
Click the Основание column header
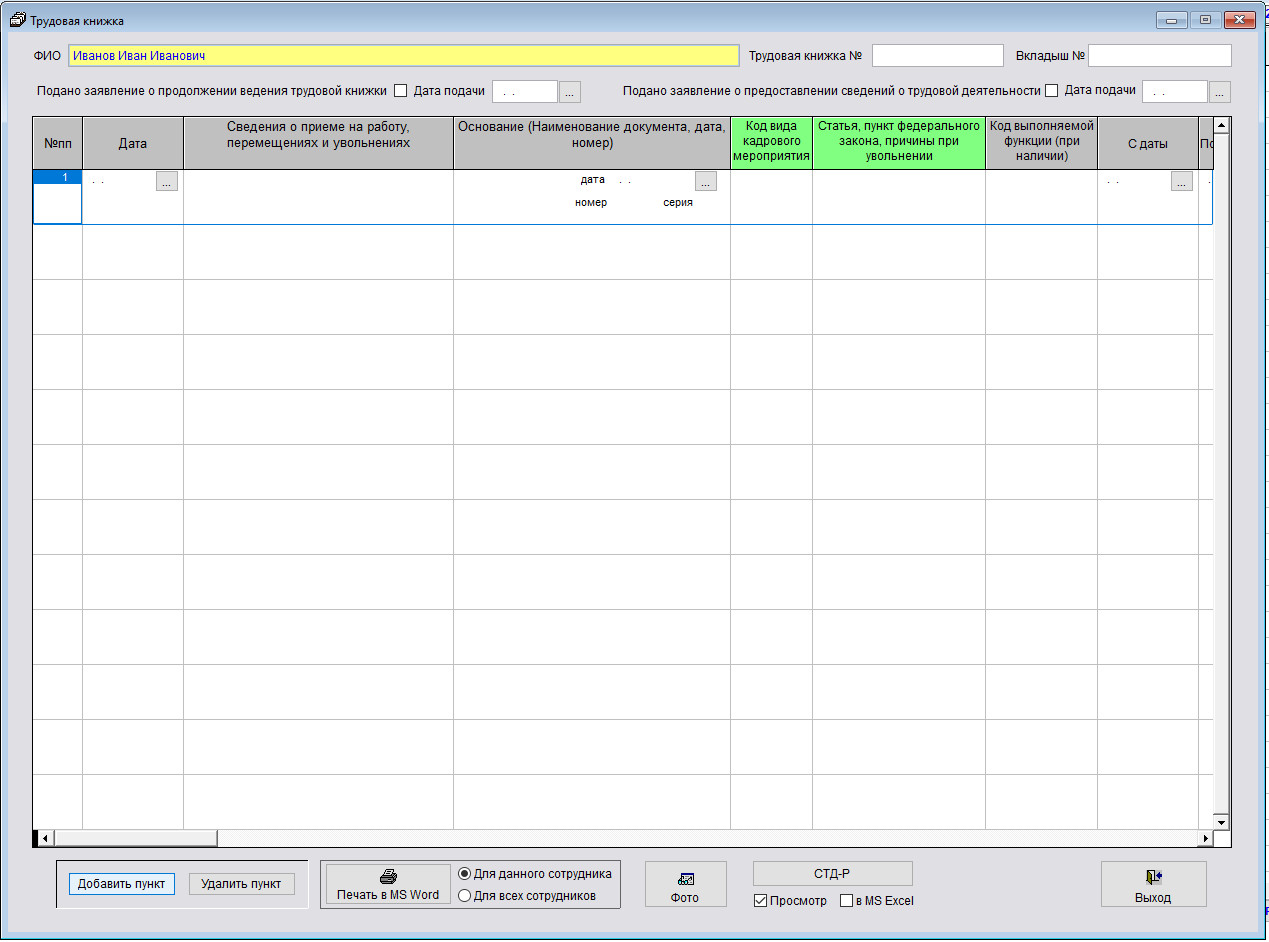(x=592, y=143)
